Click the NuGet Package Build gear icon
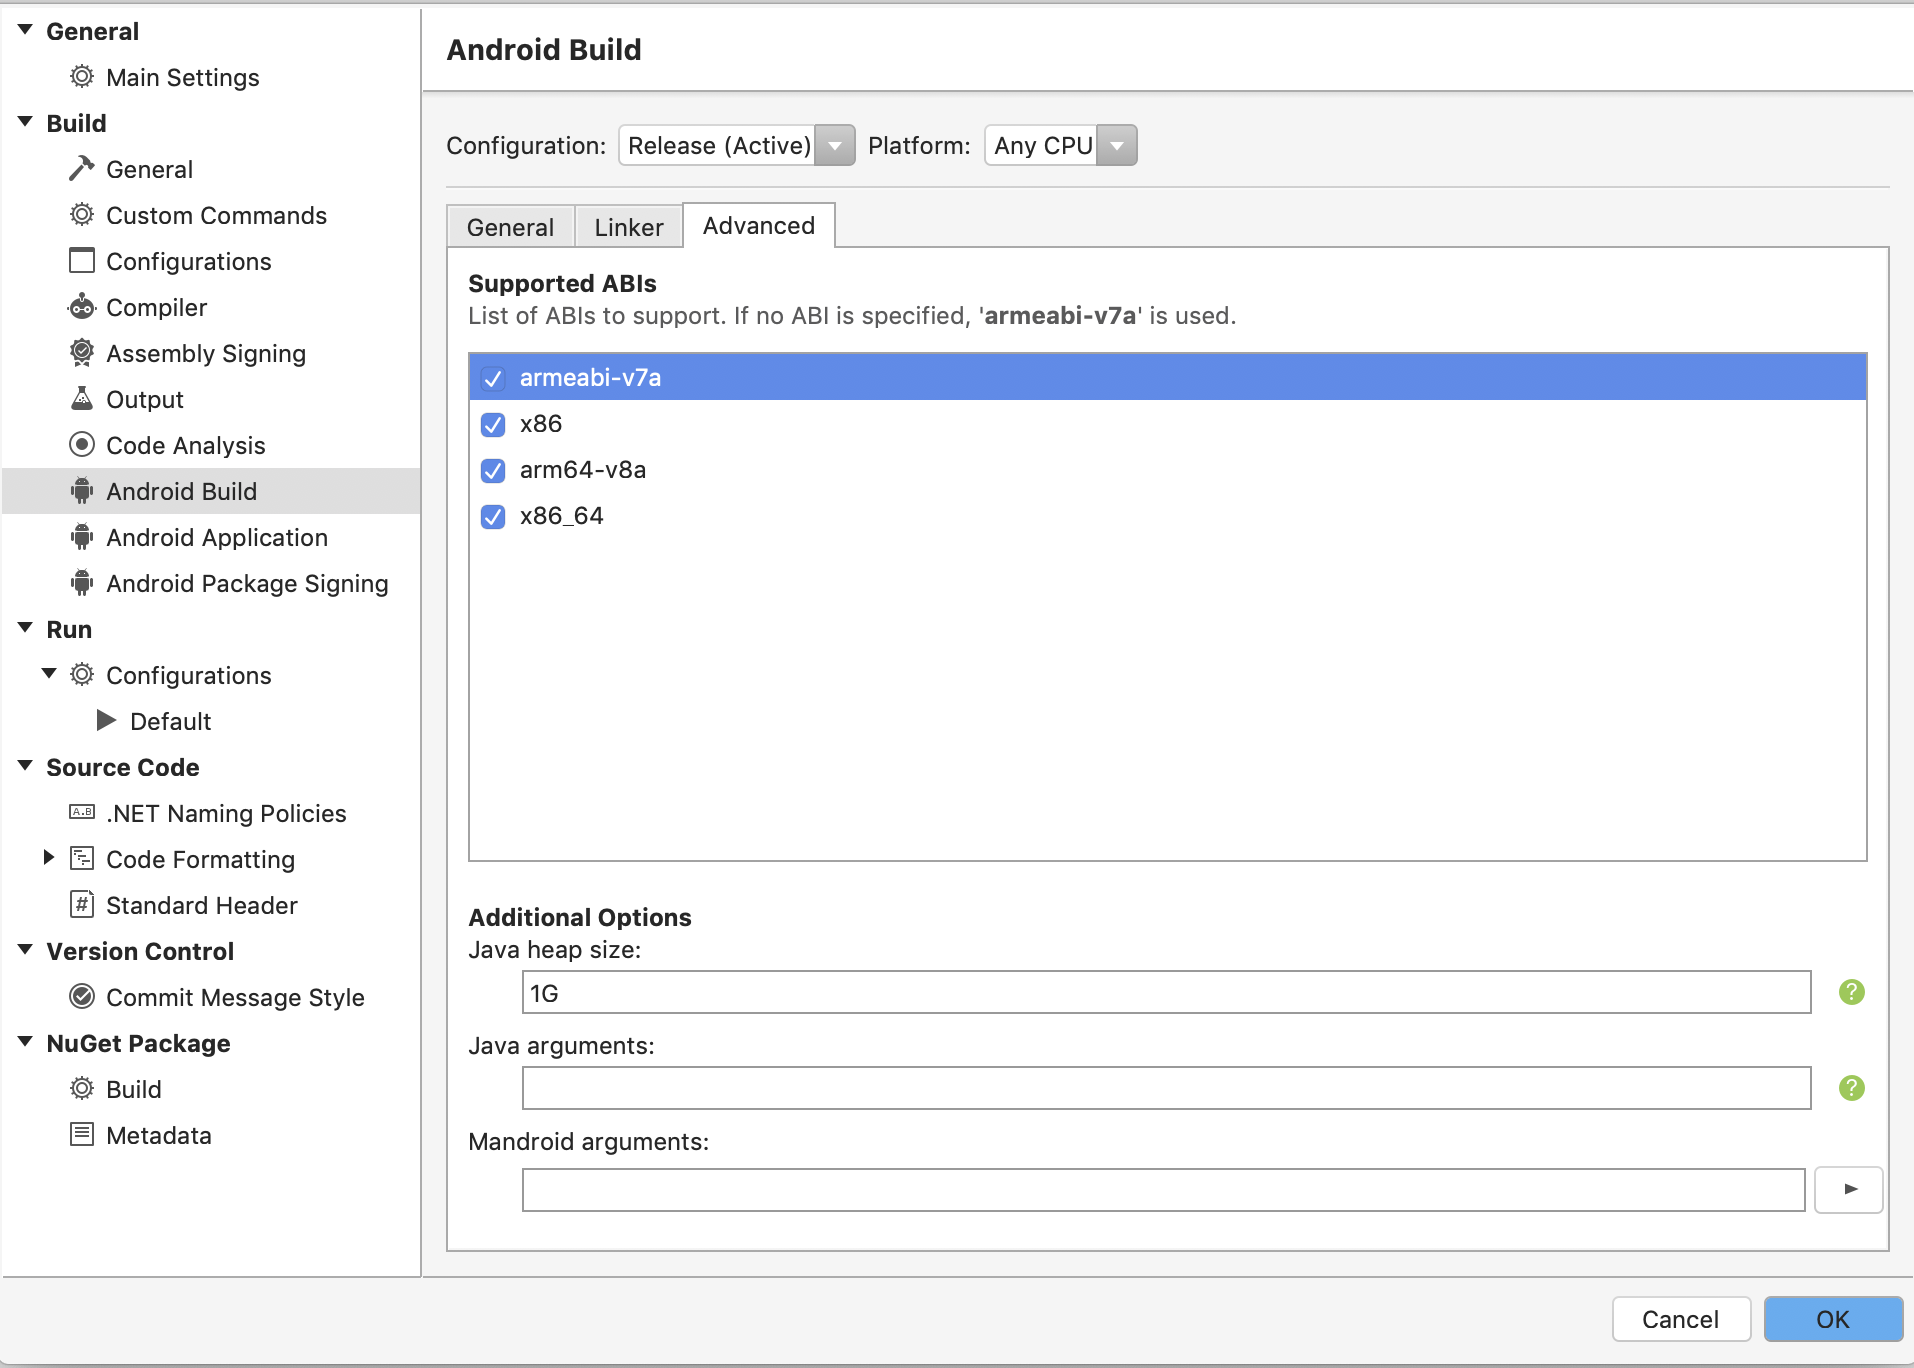The height and width of the screenshot is (1368, 1914). (82, 1089)
